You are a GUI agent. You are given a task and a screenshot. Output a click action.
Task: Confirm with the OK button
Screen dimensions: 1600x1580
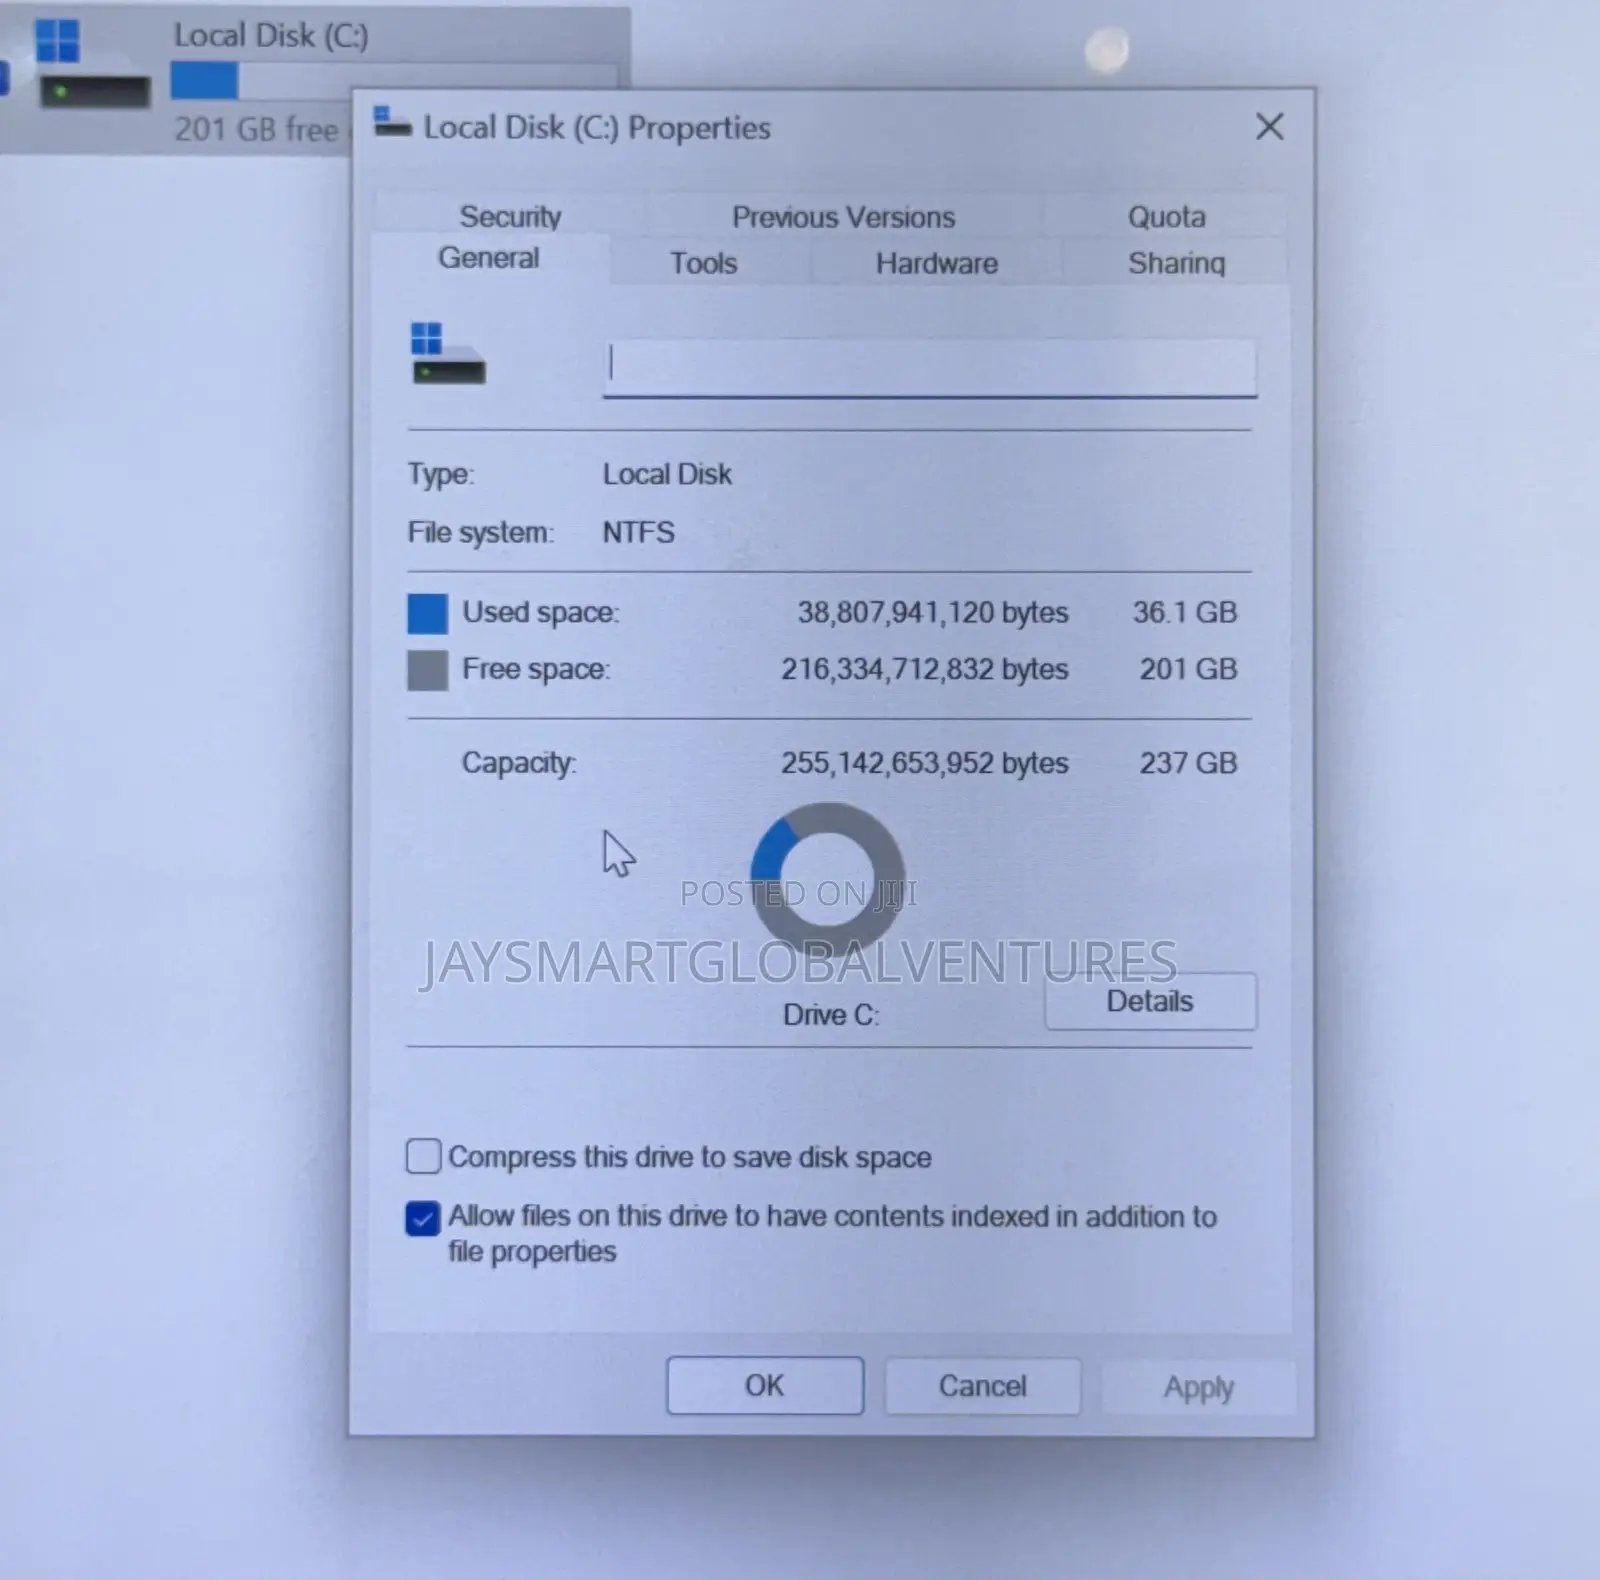coord(765,1385)
